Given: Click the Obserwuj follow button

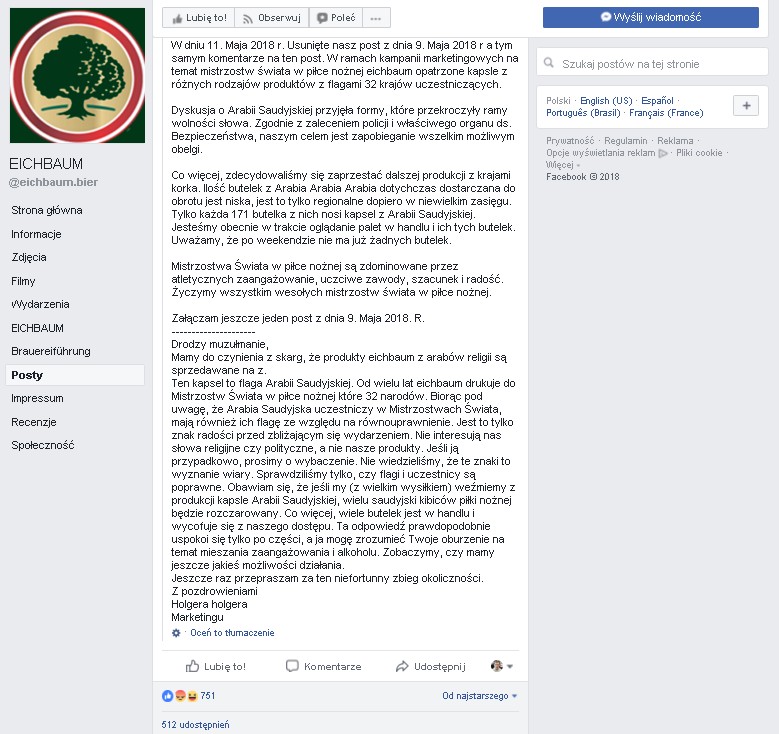Looking at the screenshot, I should coord(272,18).
